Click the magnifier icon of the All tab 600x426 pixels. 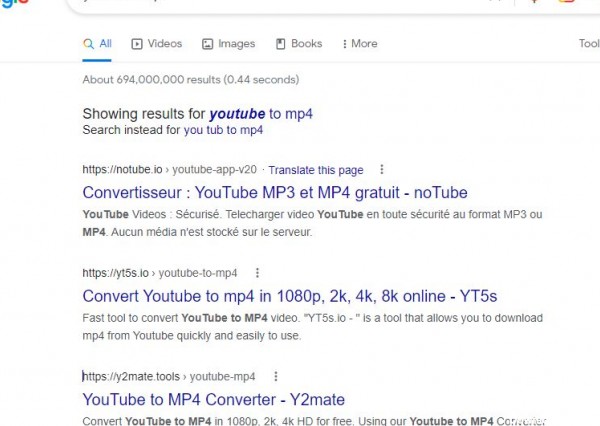click(x=89, y=44)
